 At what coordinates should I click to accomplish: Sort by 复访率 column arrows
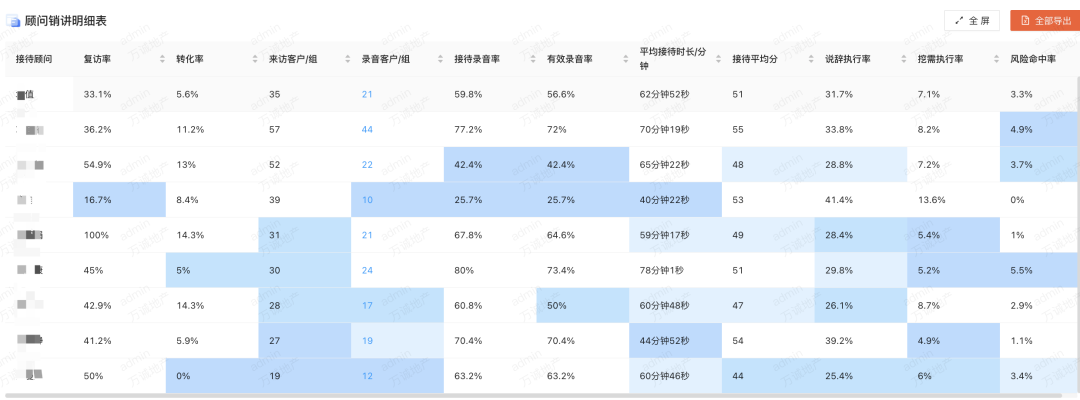pos(162,59)
